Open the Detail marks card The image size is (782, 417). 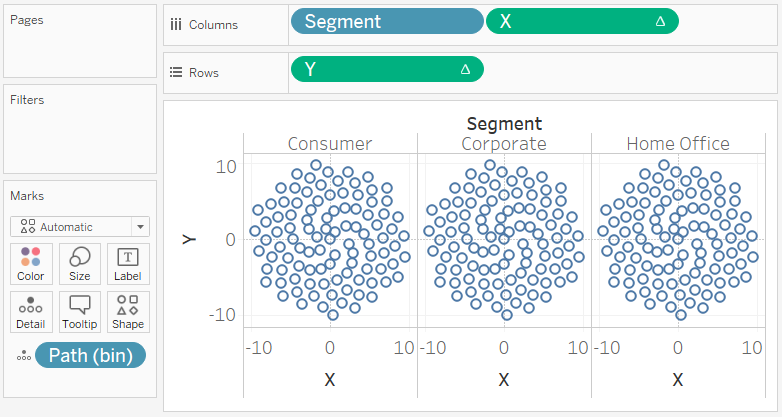tap(31, 312)
